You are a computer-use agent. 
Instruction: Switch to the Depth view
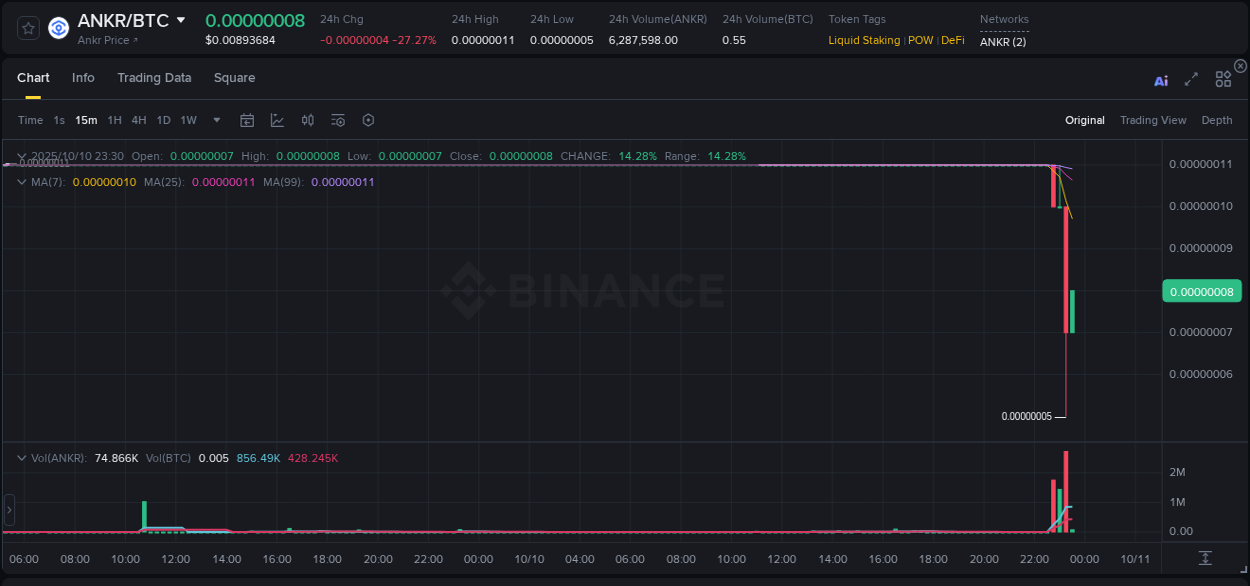click(1216, 119)
